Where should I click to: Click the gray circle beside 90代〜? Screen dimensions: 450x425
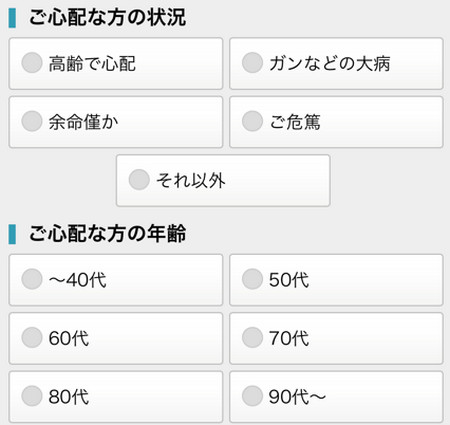coord(252,396)
